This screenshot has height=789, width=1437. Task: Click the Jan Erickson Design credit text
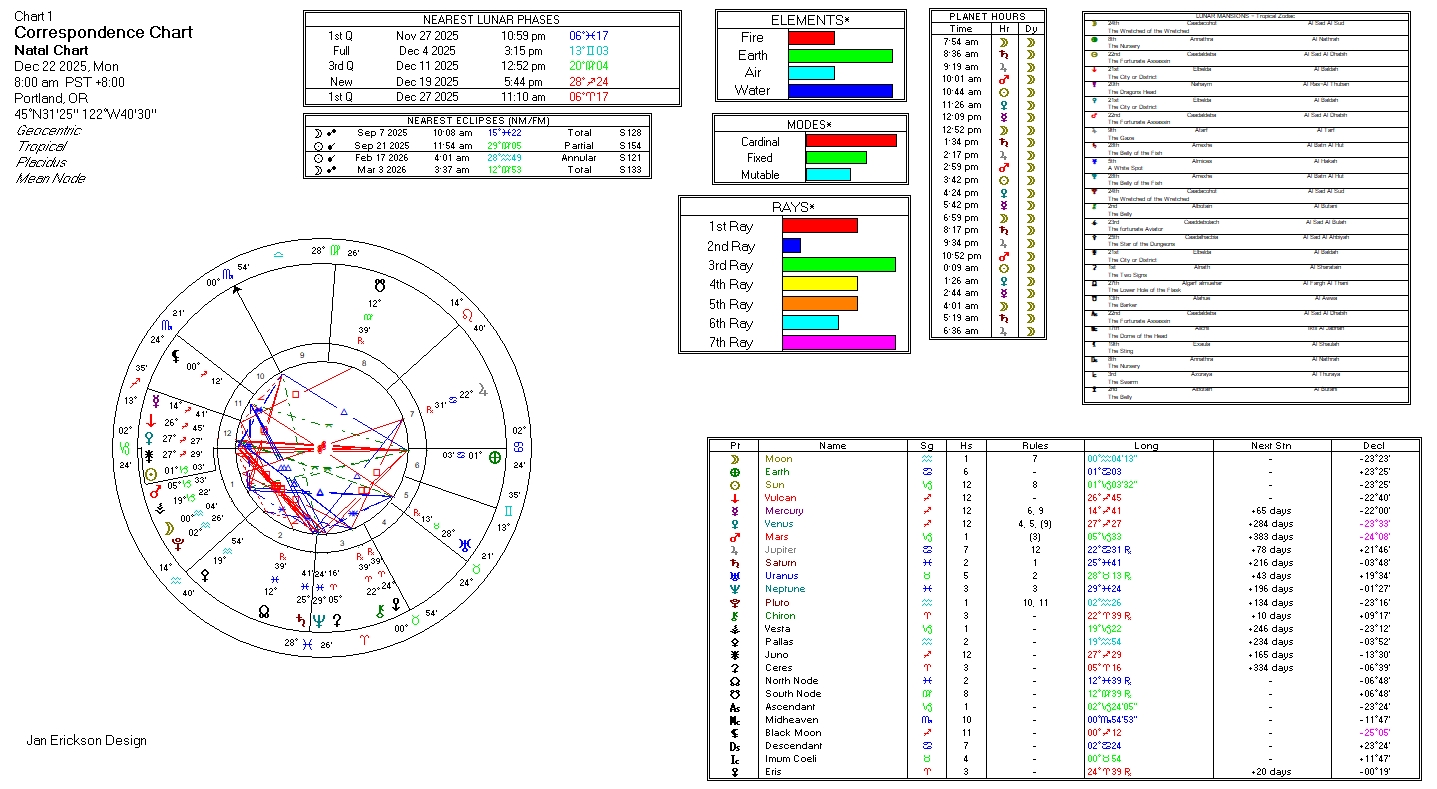click(86, 741)
